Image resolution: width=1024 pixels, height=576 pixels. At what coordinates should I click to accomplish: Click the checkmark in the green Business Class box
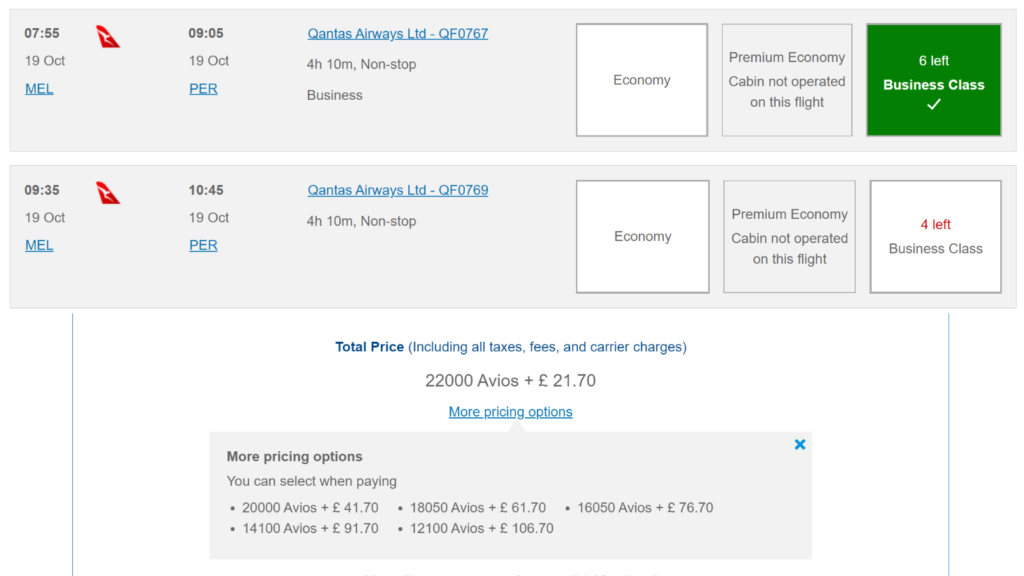pos(932,105)
